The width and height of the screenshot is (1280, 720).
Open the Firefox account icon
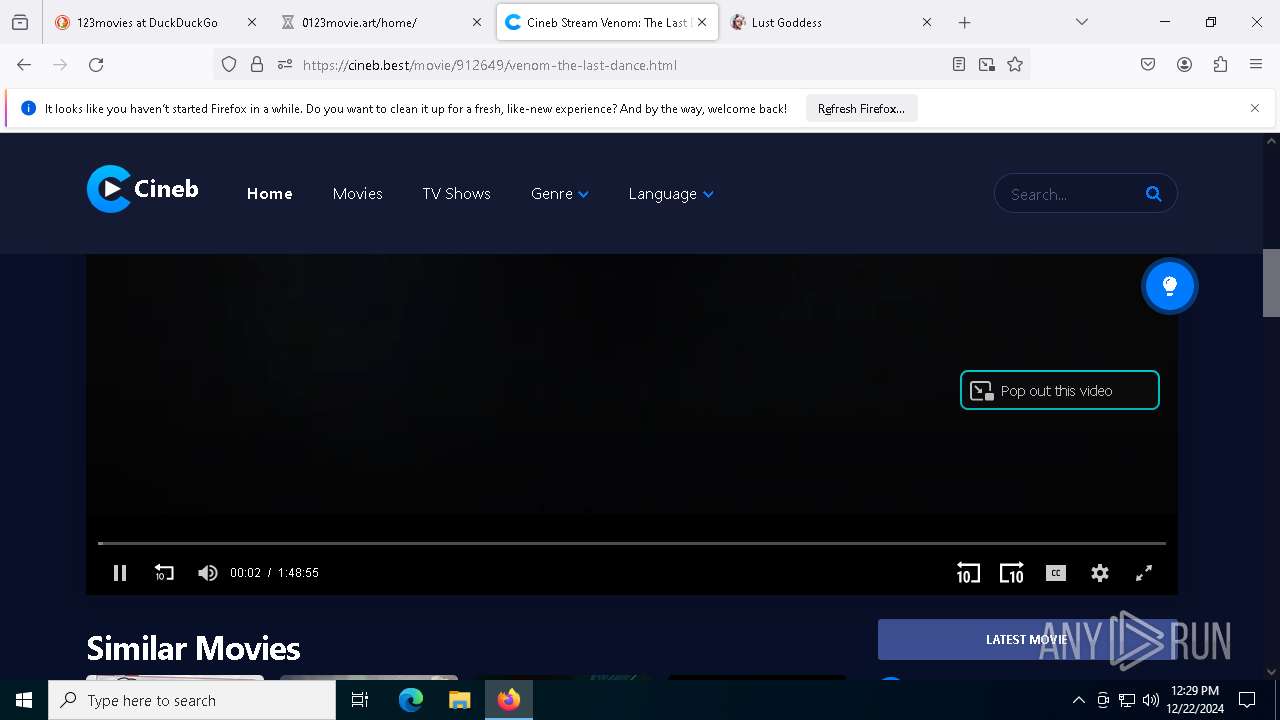pyautogui.click(x=1184, y=65)
